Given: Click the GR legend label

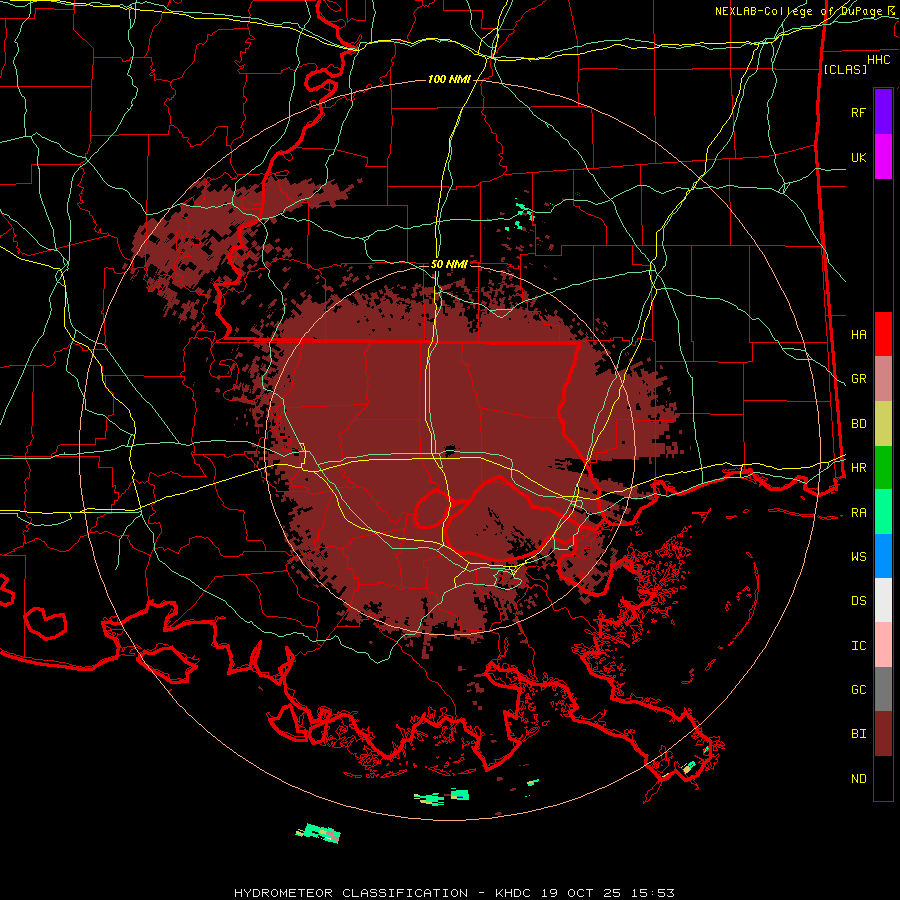Looking at the screenshot, I should click(859, 379).
